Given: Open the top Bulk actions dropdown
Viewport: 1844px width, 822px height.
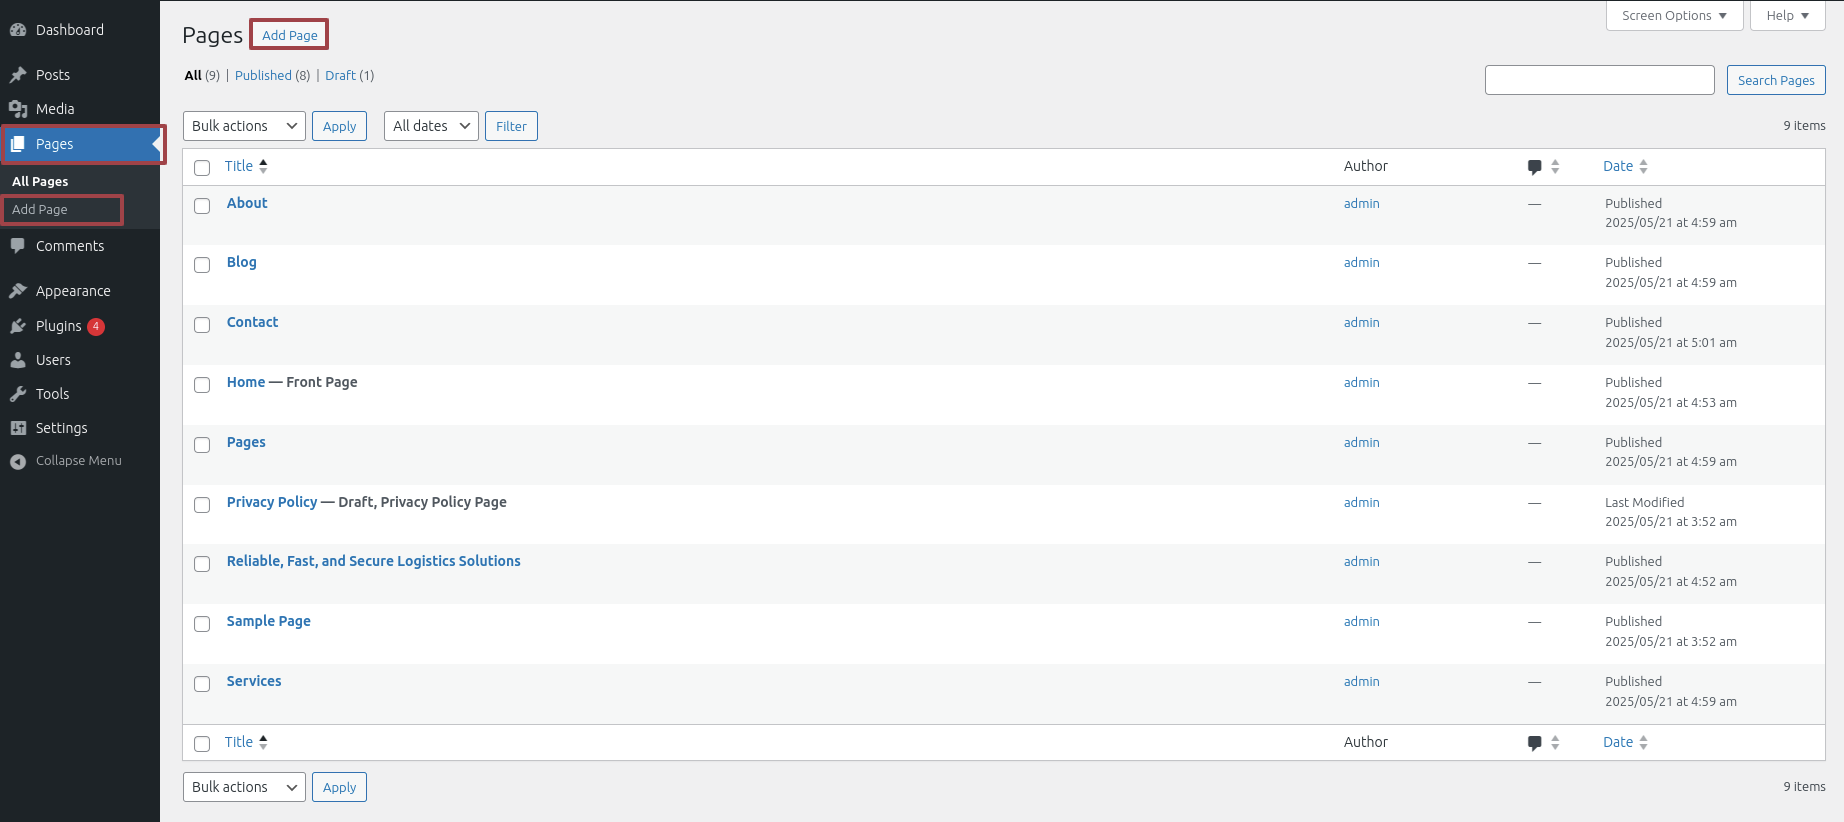Looking at the screenshot, I should click(244, 126).
